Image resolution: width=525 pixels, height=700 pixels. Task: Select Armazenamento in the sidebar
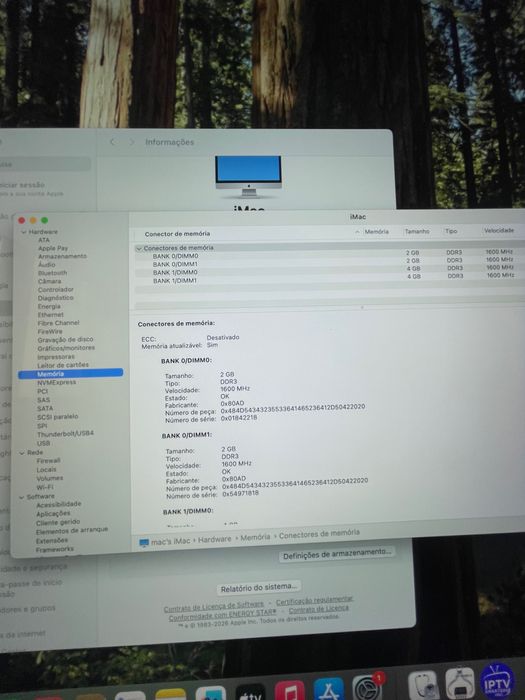62,256
